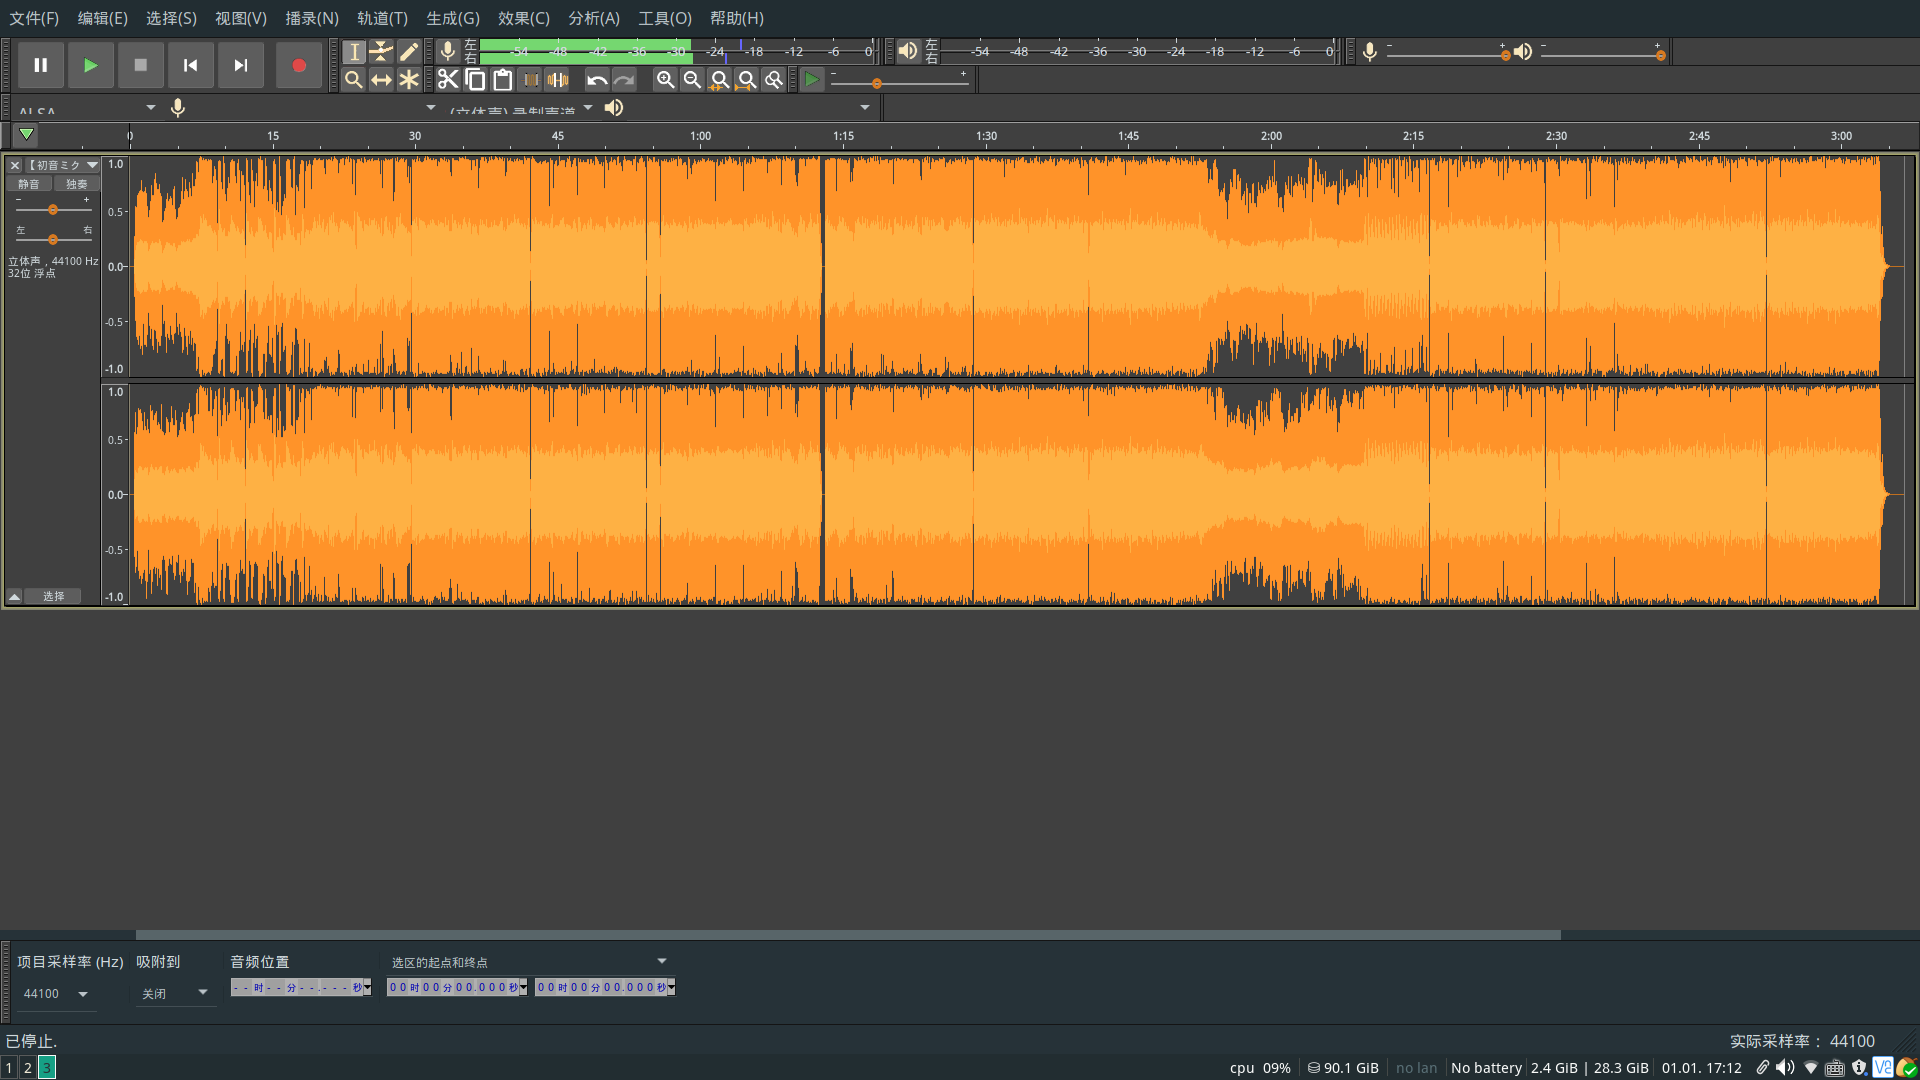Activate the Multi-tool asterisk icon

pyautogui.click(x=408, y=80)
